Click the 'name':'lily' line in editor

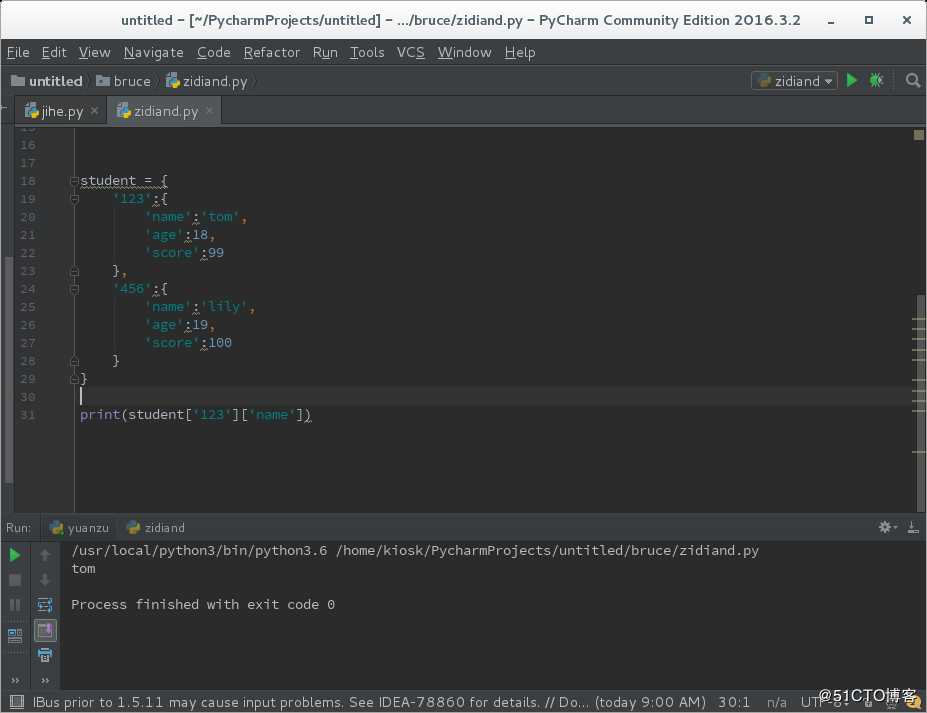[x=200, y=307]
